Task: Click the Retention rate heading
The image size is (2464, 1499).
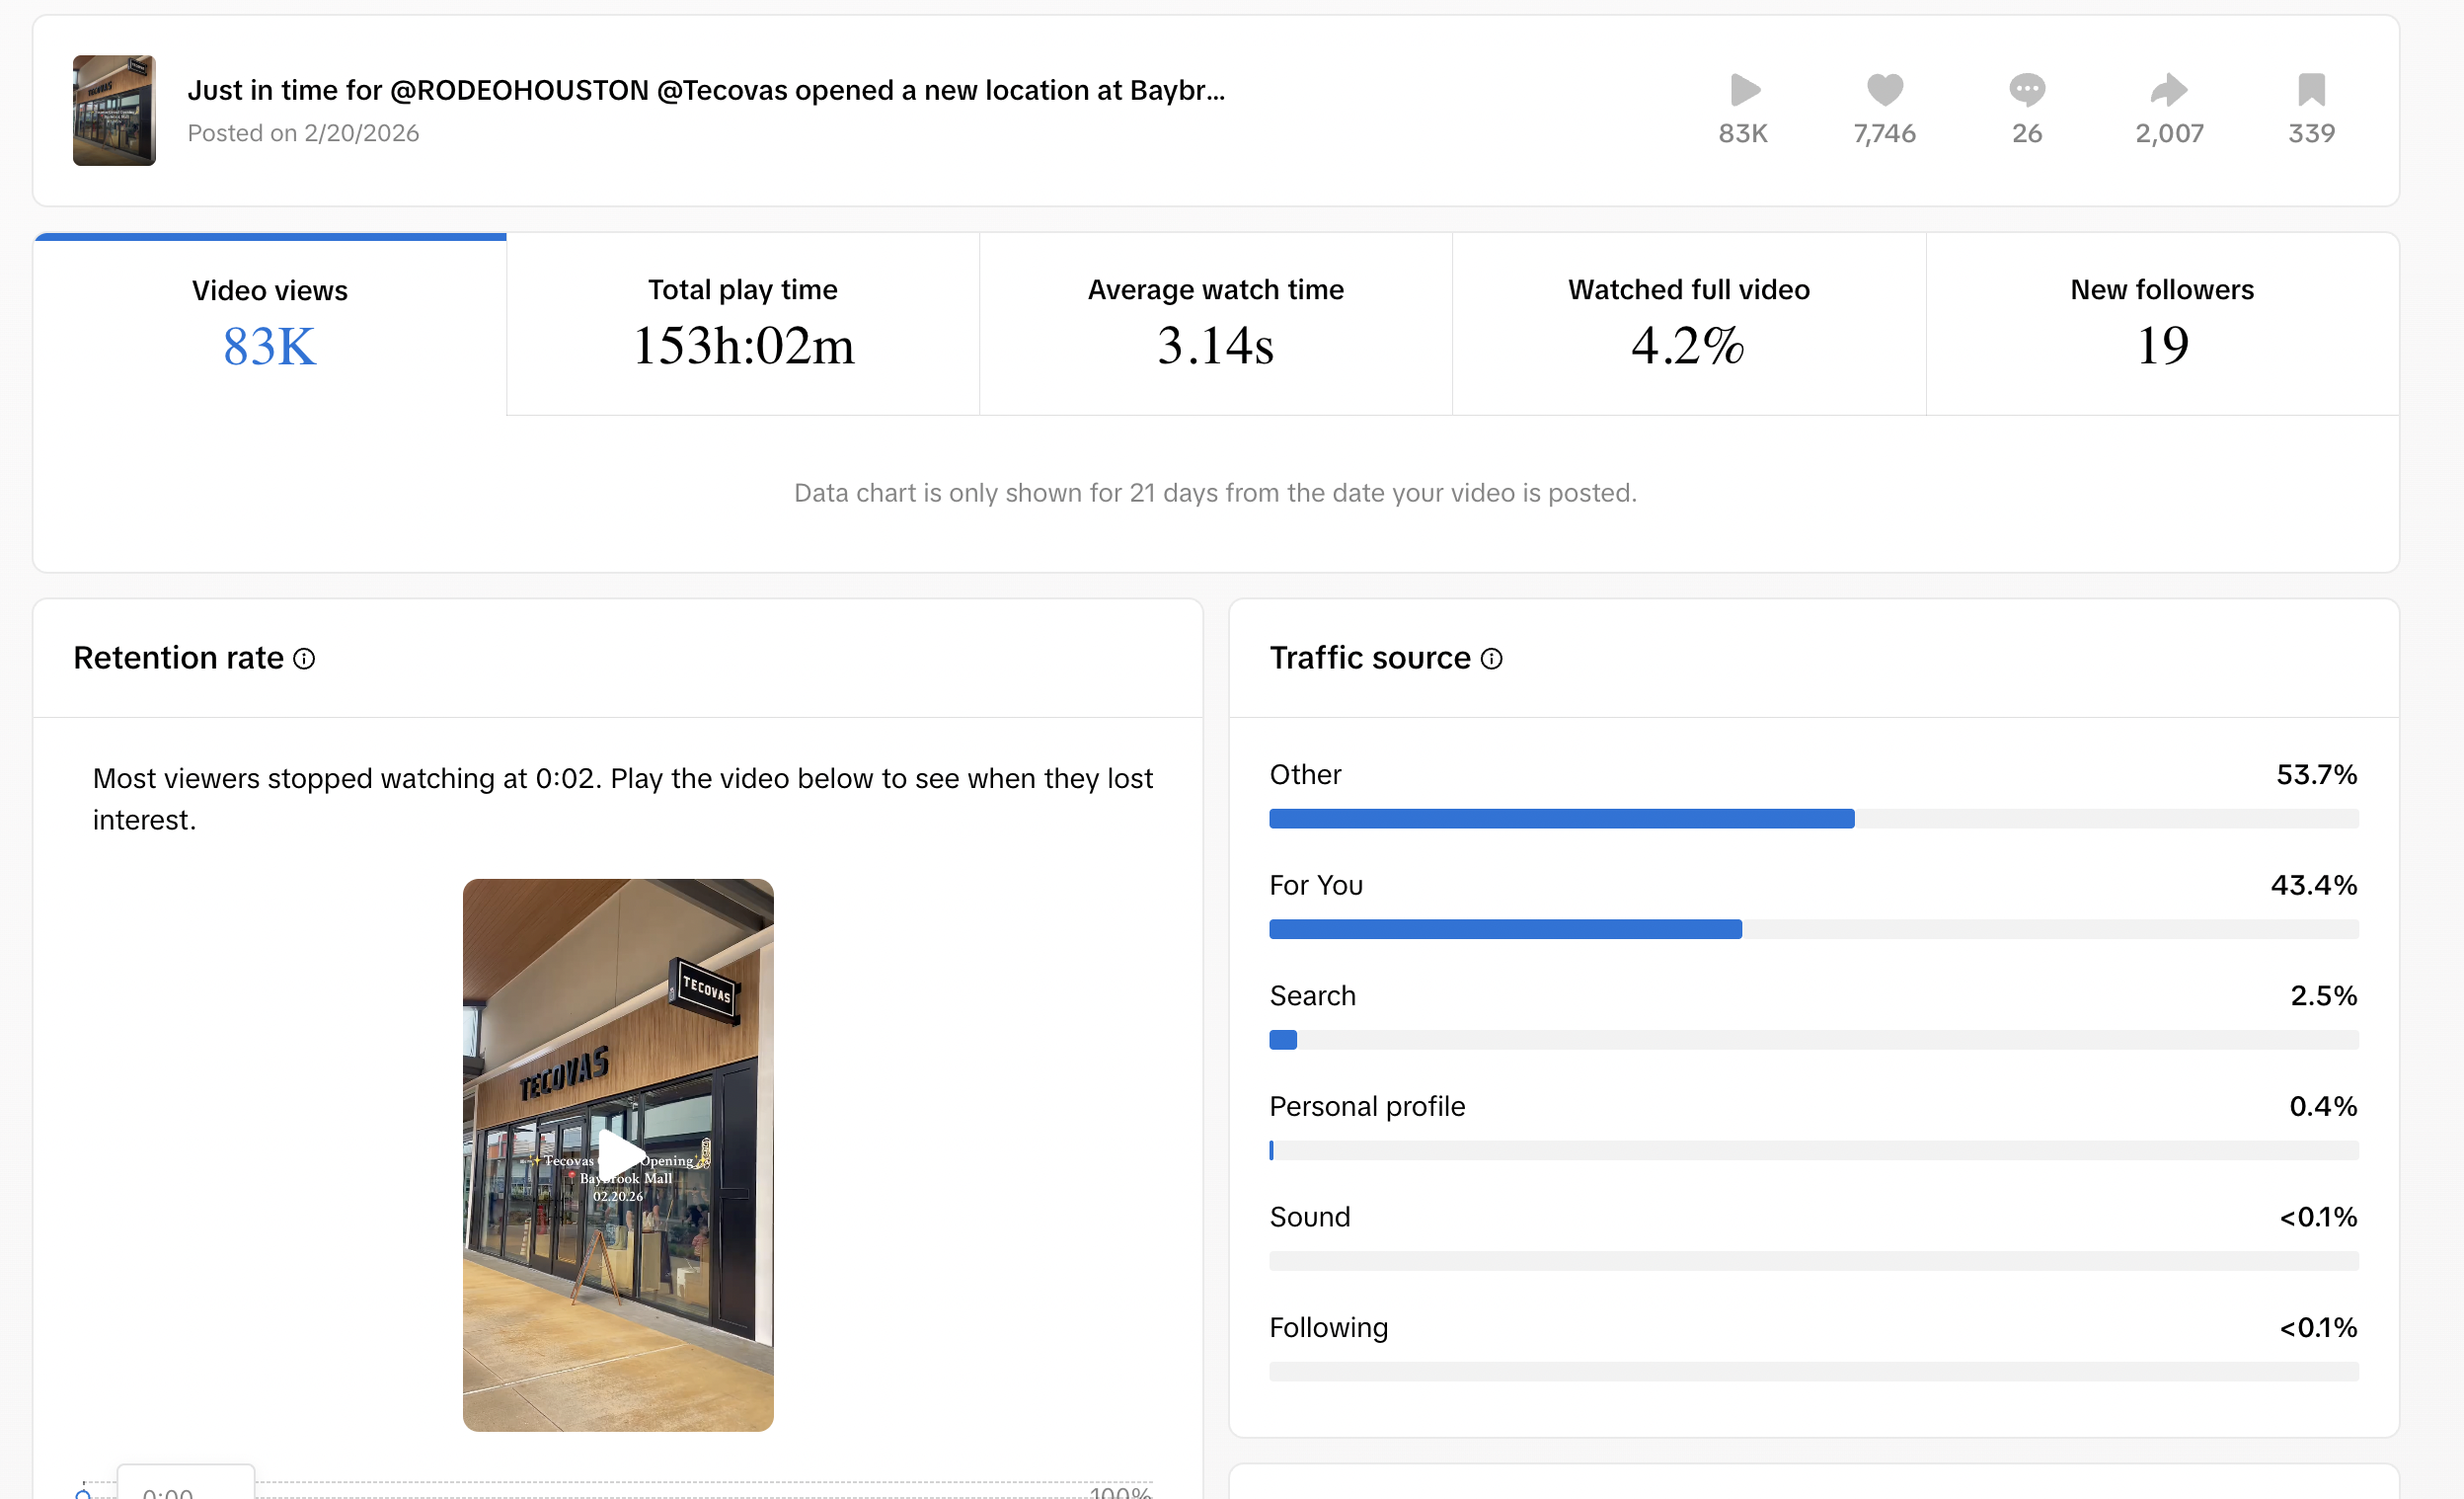Action: tap(179, 658)
